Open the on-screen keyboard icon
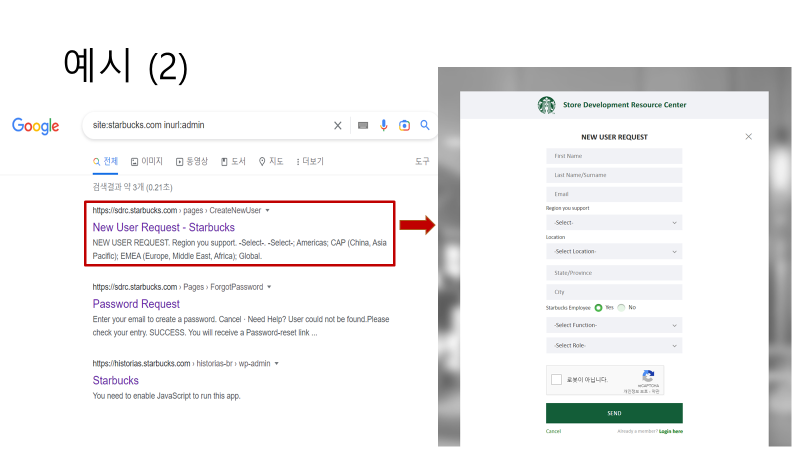The width and height of the screenshot is (800, 450). 363,126
